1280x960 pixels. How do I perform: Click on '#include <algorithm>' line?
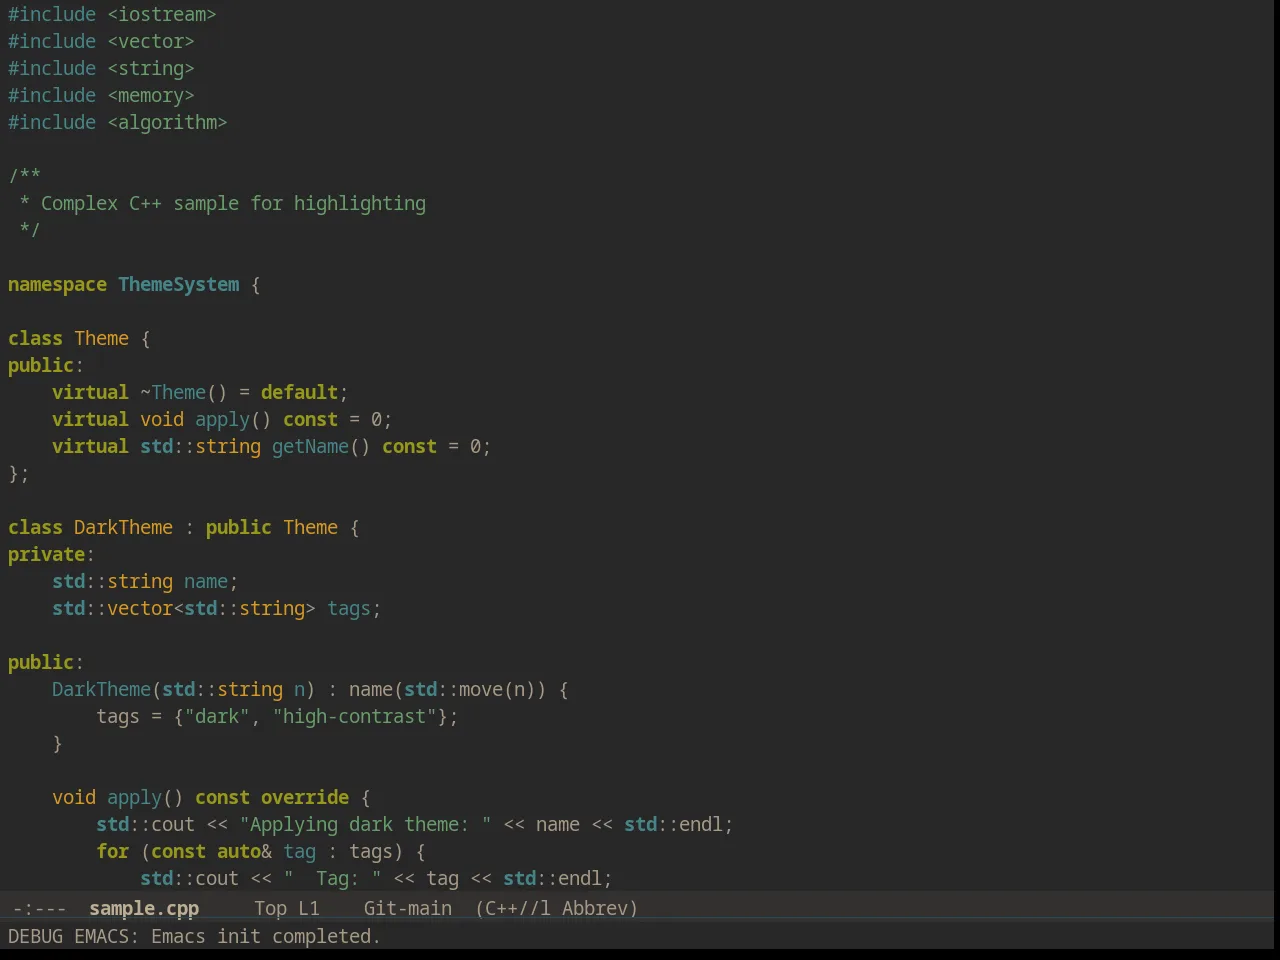(x=118, y=122)
